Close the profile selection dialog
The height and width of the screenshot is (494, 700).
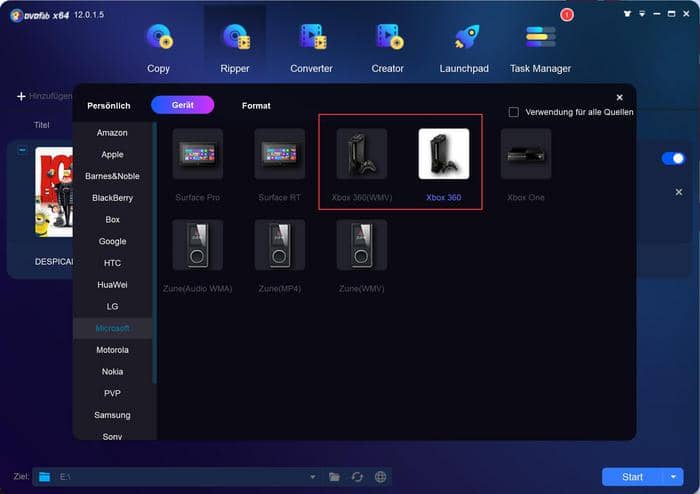pos(620,97)
